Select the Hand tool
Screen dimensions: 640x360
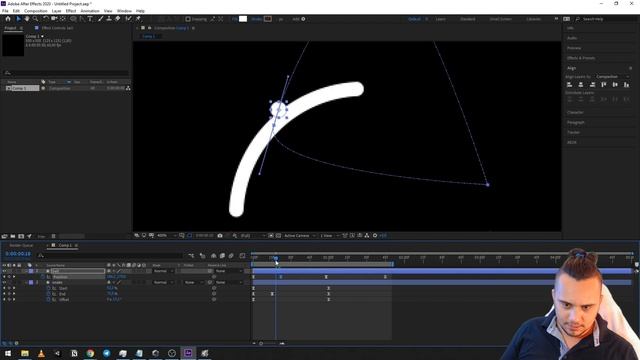[x=27, y=19]
